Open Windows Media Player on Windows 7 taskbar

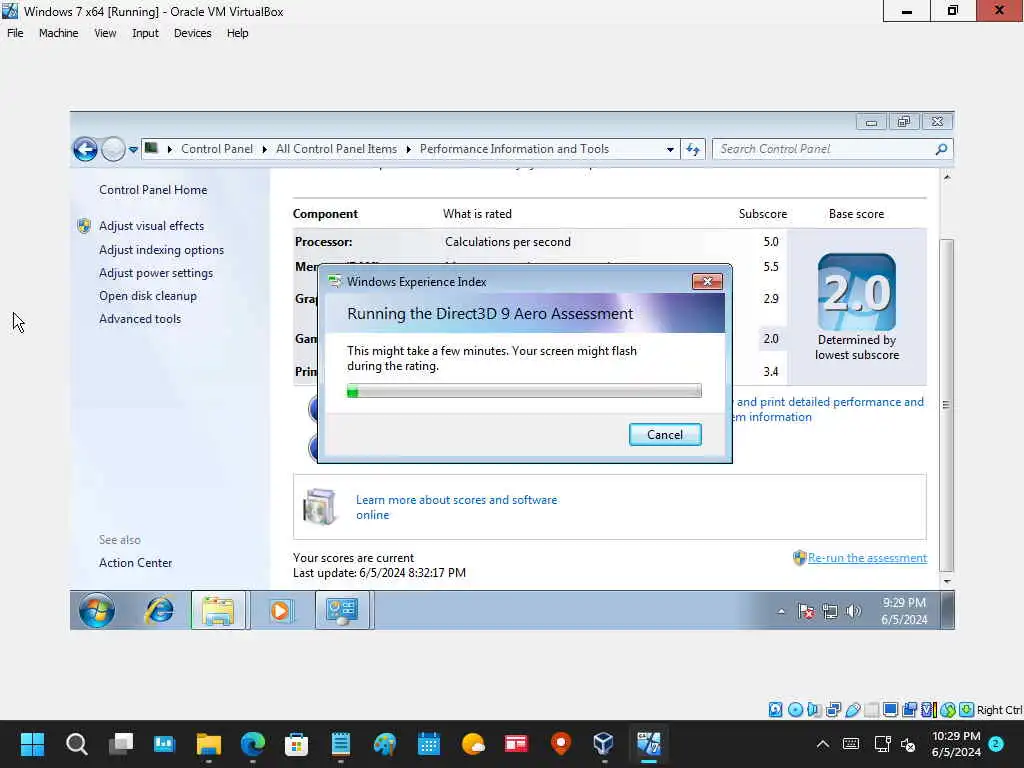tap(280, 611)
